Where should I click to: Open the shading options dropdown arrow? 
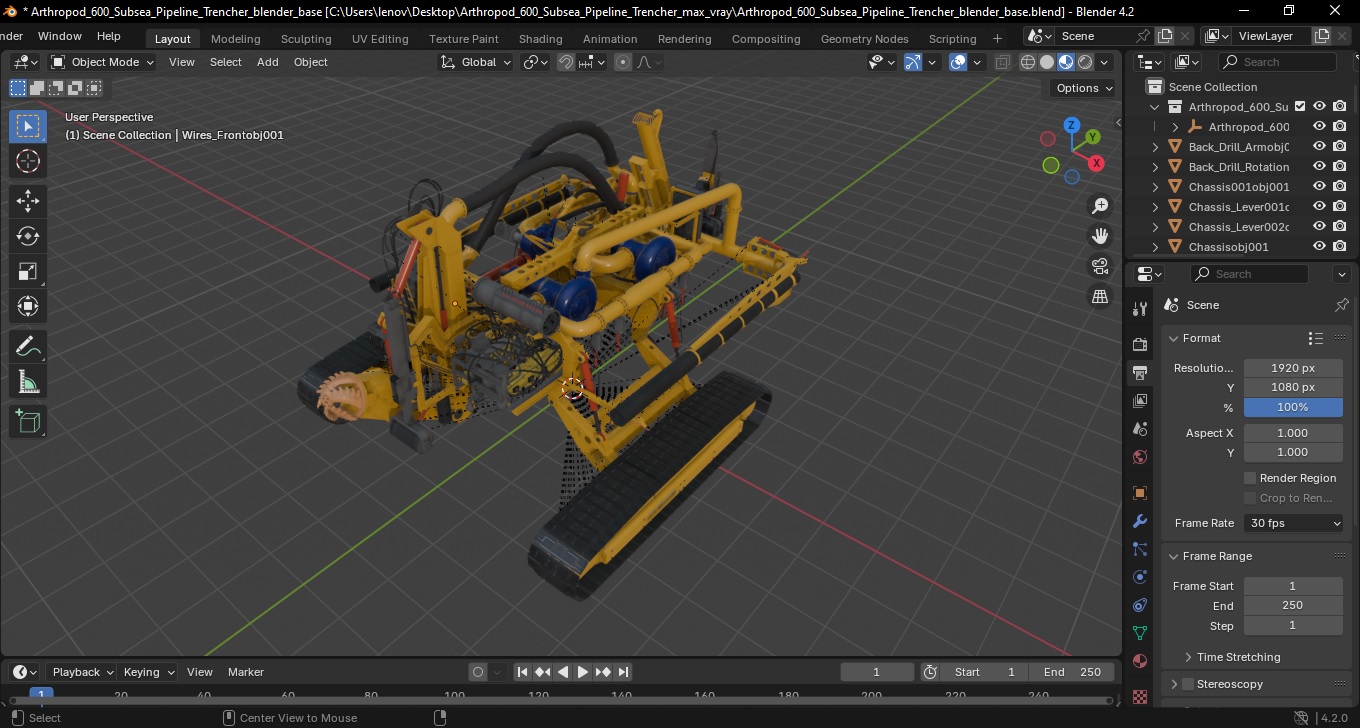point(1104,62)
